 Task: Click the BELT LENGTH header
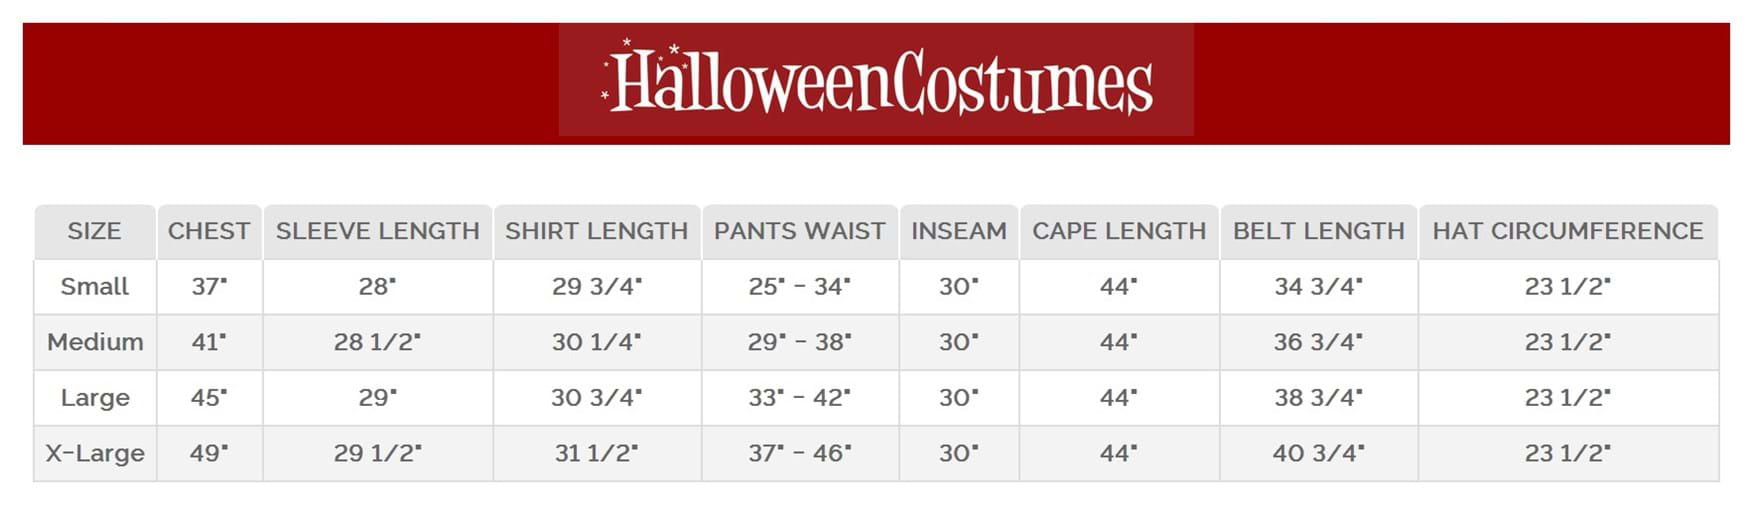point(1319,232)
